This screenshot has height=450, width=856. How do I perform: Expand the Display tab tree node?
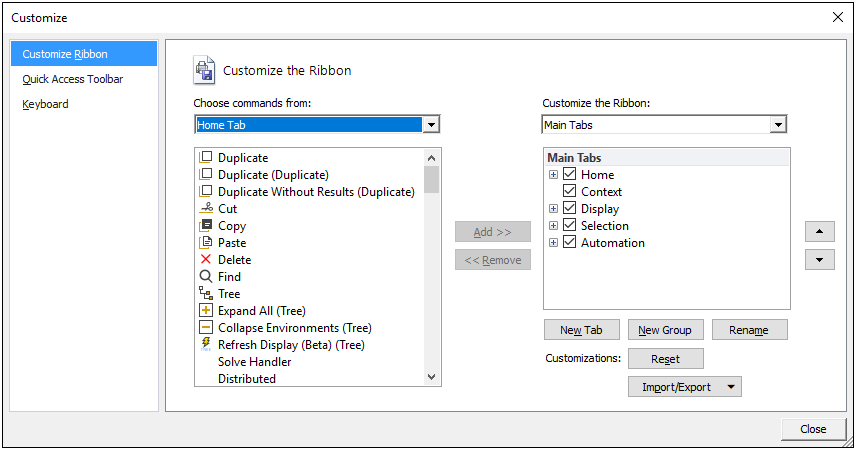point(553,209)
